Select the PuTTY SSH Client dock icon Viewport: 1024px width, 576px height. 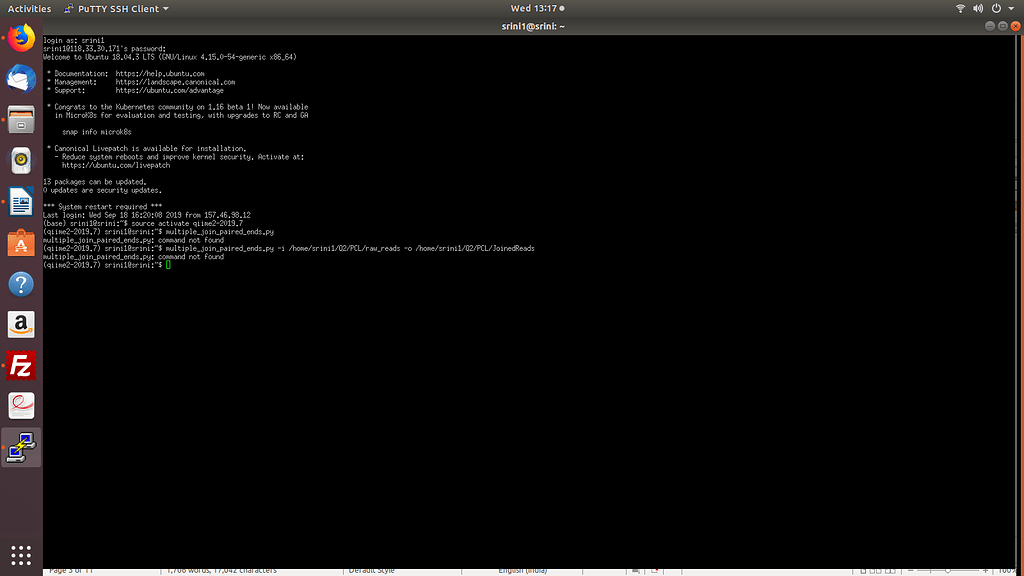click(x=21, y=447)
